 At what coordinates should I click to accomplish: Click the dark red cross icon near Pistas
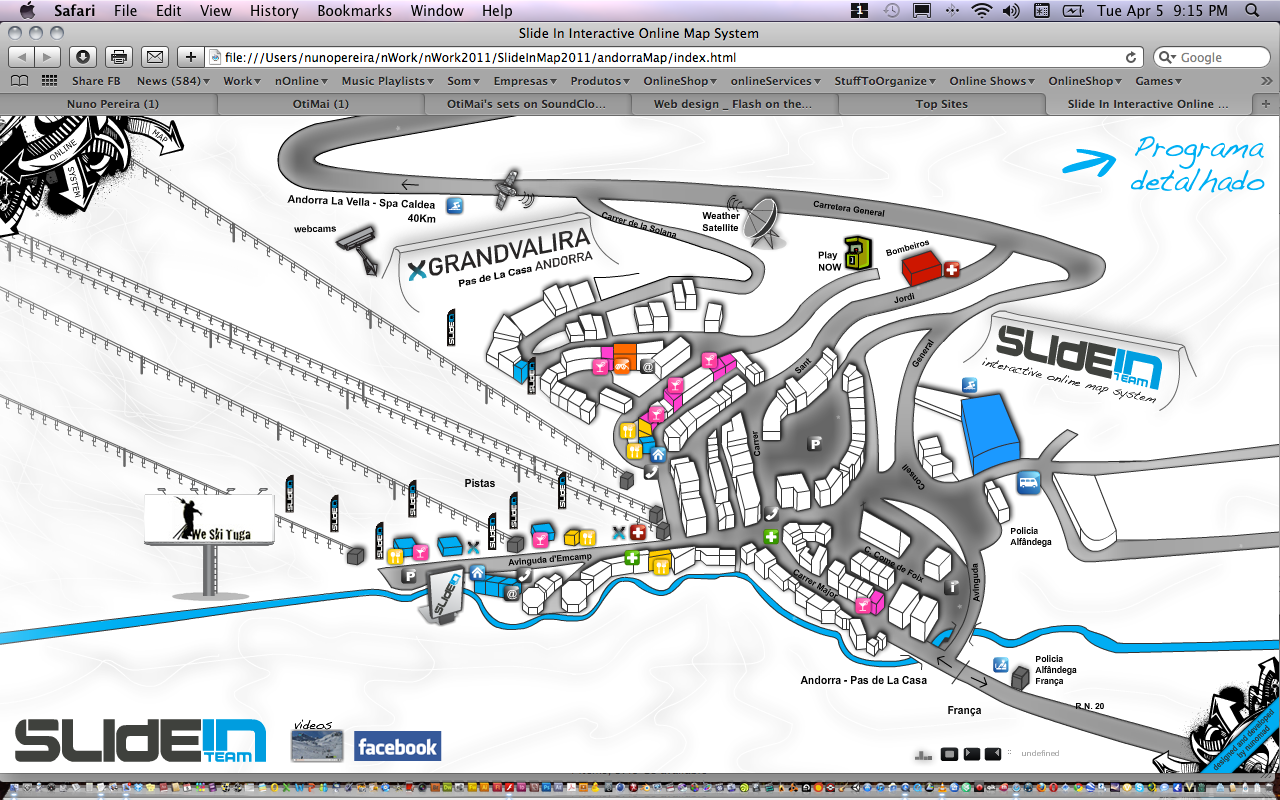pos(637,533)
